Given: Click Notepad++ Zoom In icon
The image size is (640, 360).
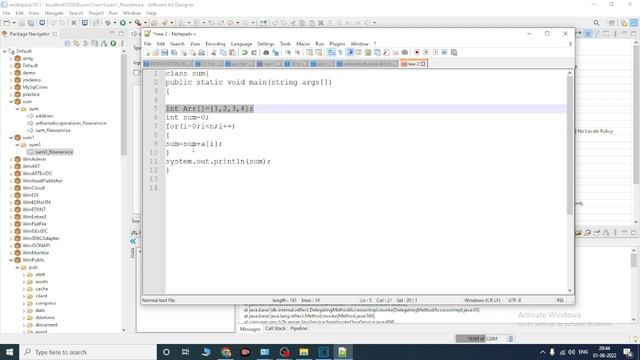Looking at the screenshot, I should [288, 52].
